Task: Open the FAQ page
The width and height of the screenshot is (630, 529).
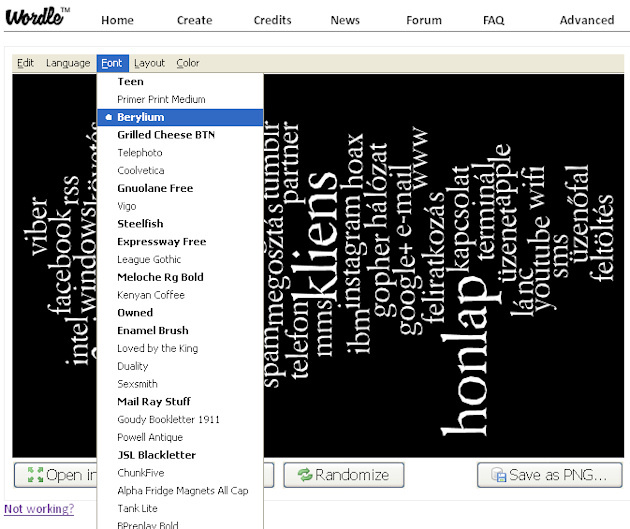Action: click(x=493, y=20)
